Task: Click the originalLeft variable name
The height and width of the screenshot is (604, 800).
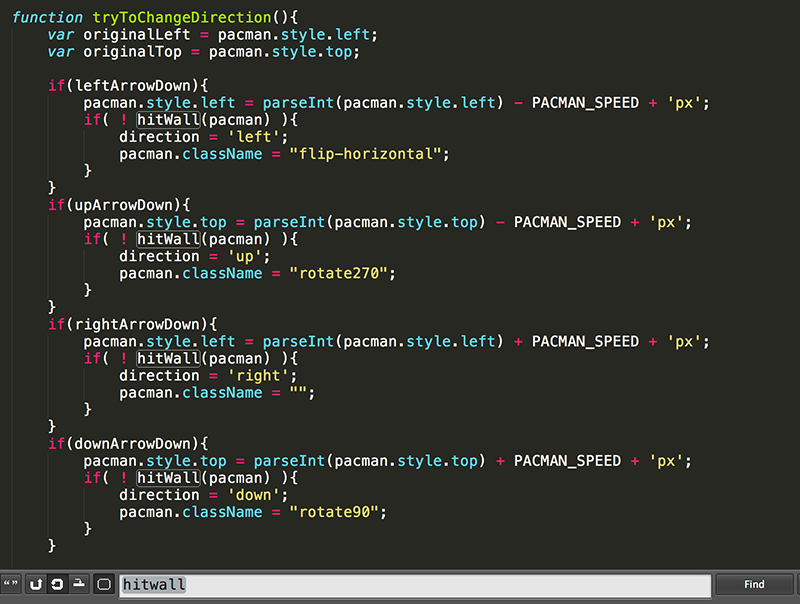Action: pos(137,35)
